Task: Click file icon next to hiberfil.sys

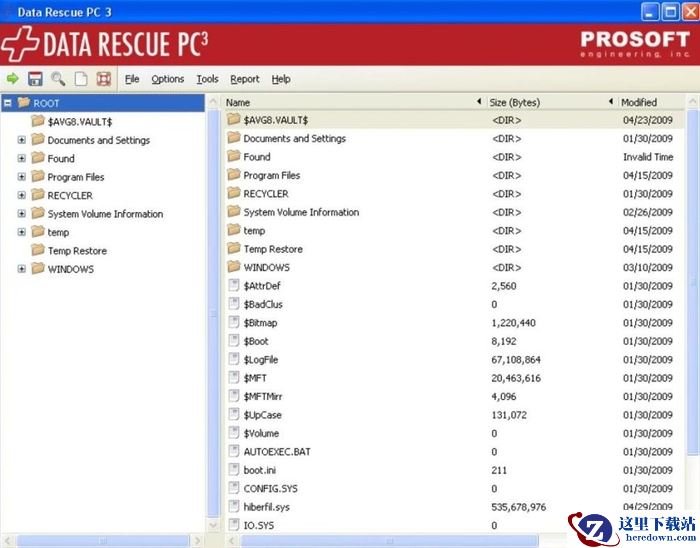Action: pyautogui.click(x=233, y=506)
